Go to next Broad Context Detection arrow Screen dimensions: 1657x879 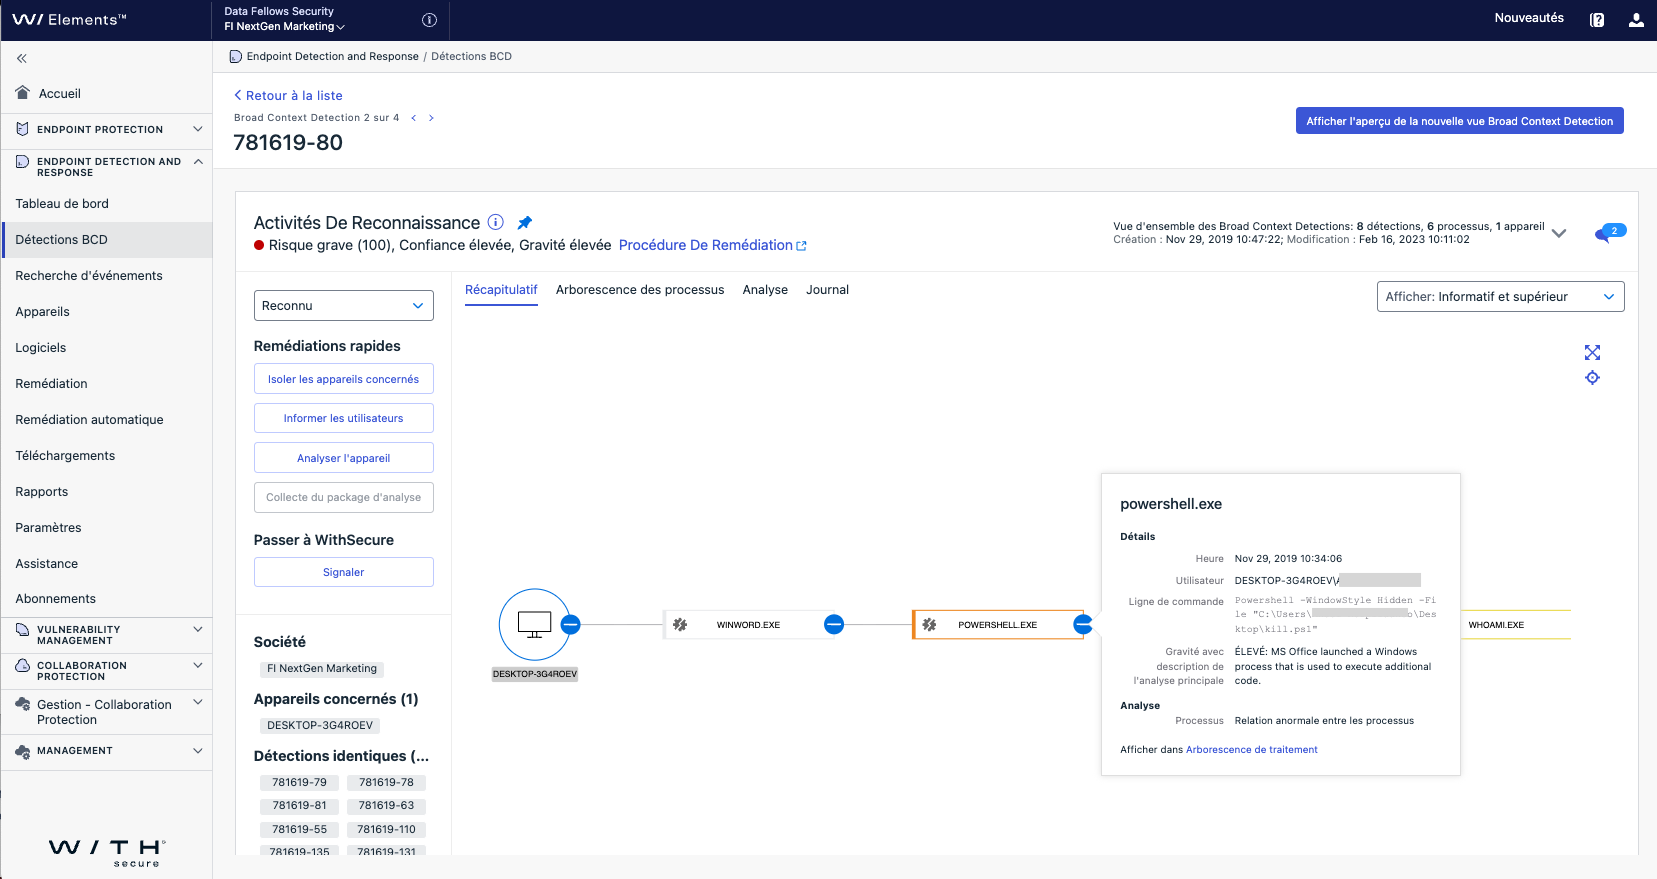pyautogui.click(x=431, y=118)
